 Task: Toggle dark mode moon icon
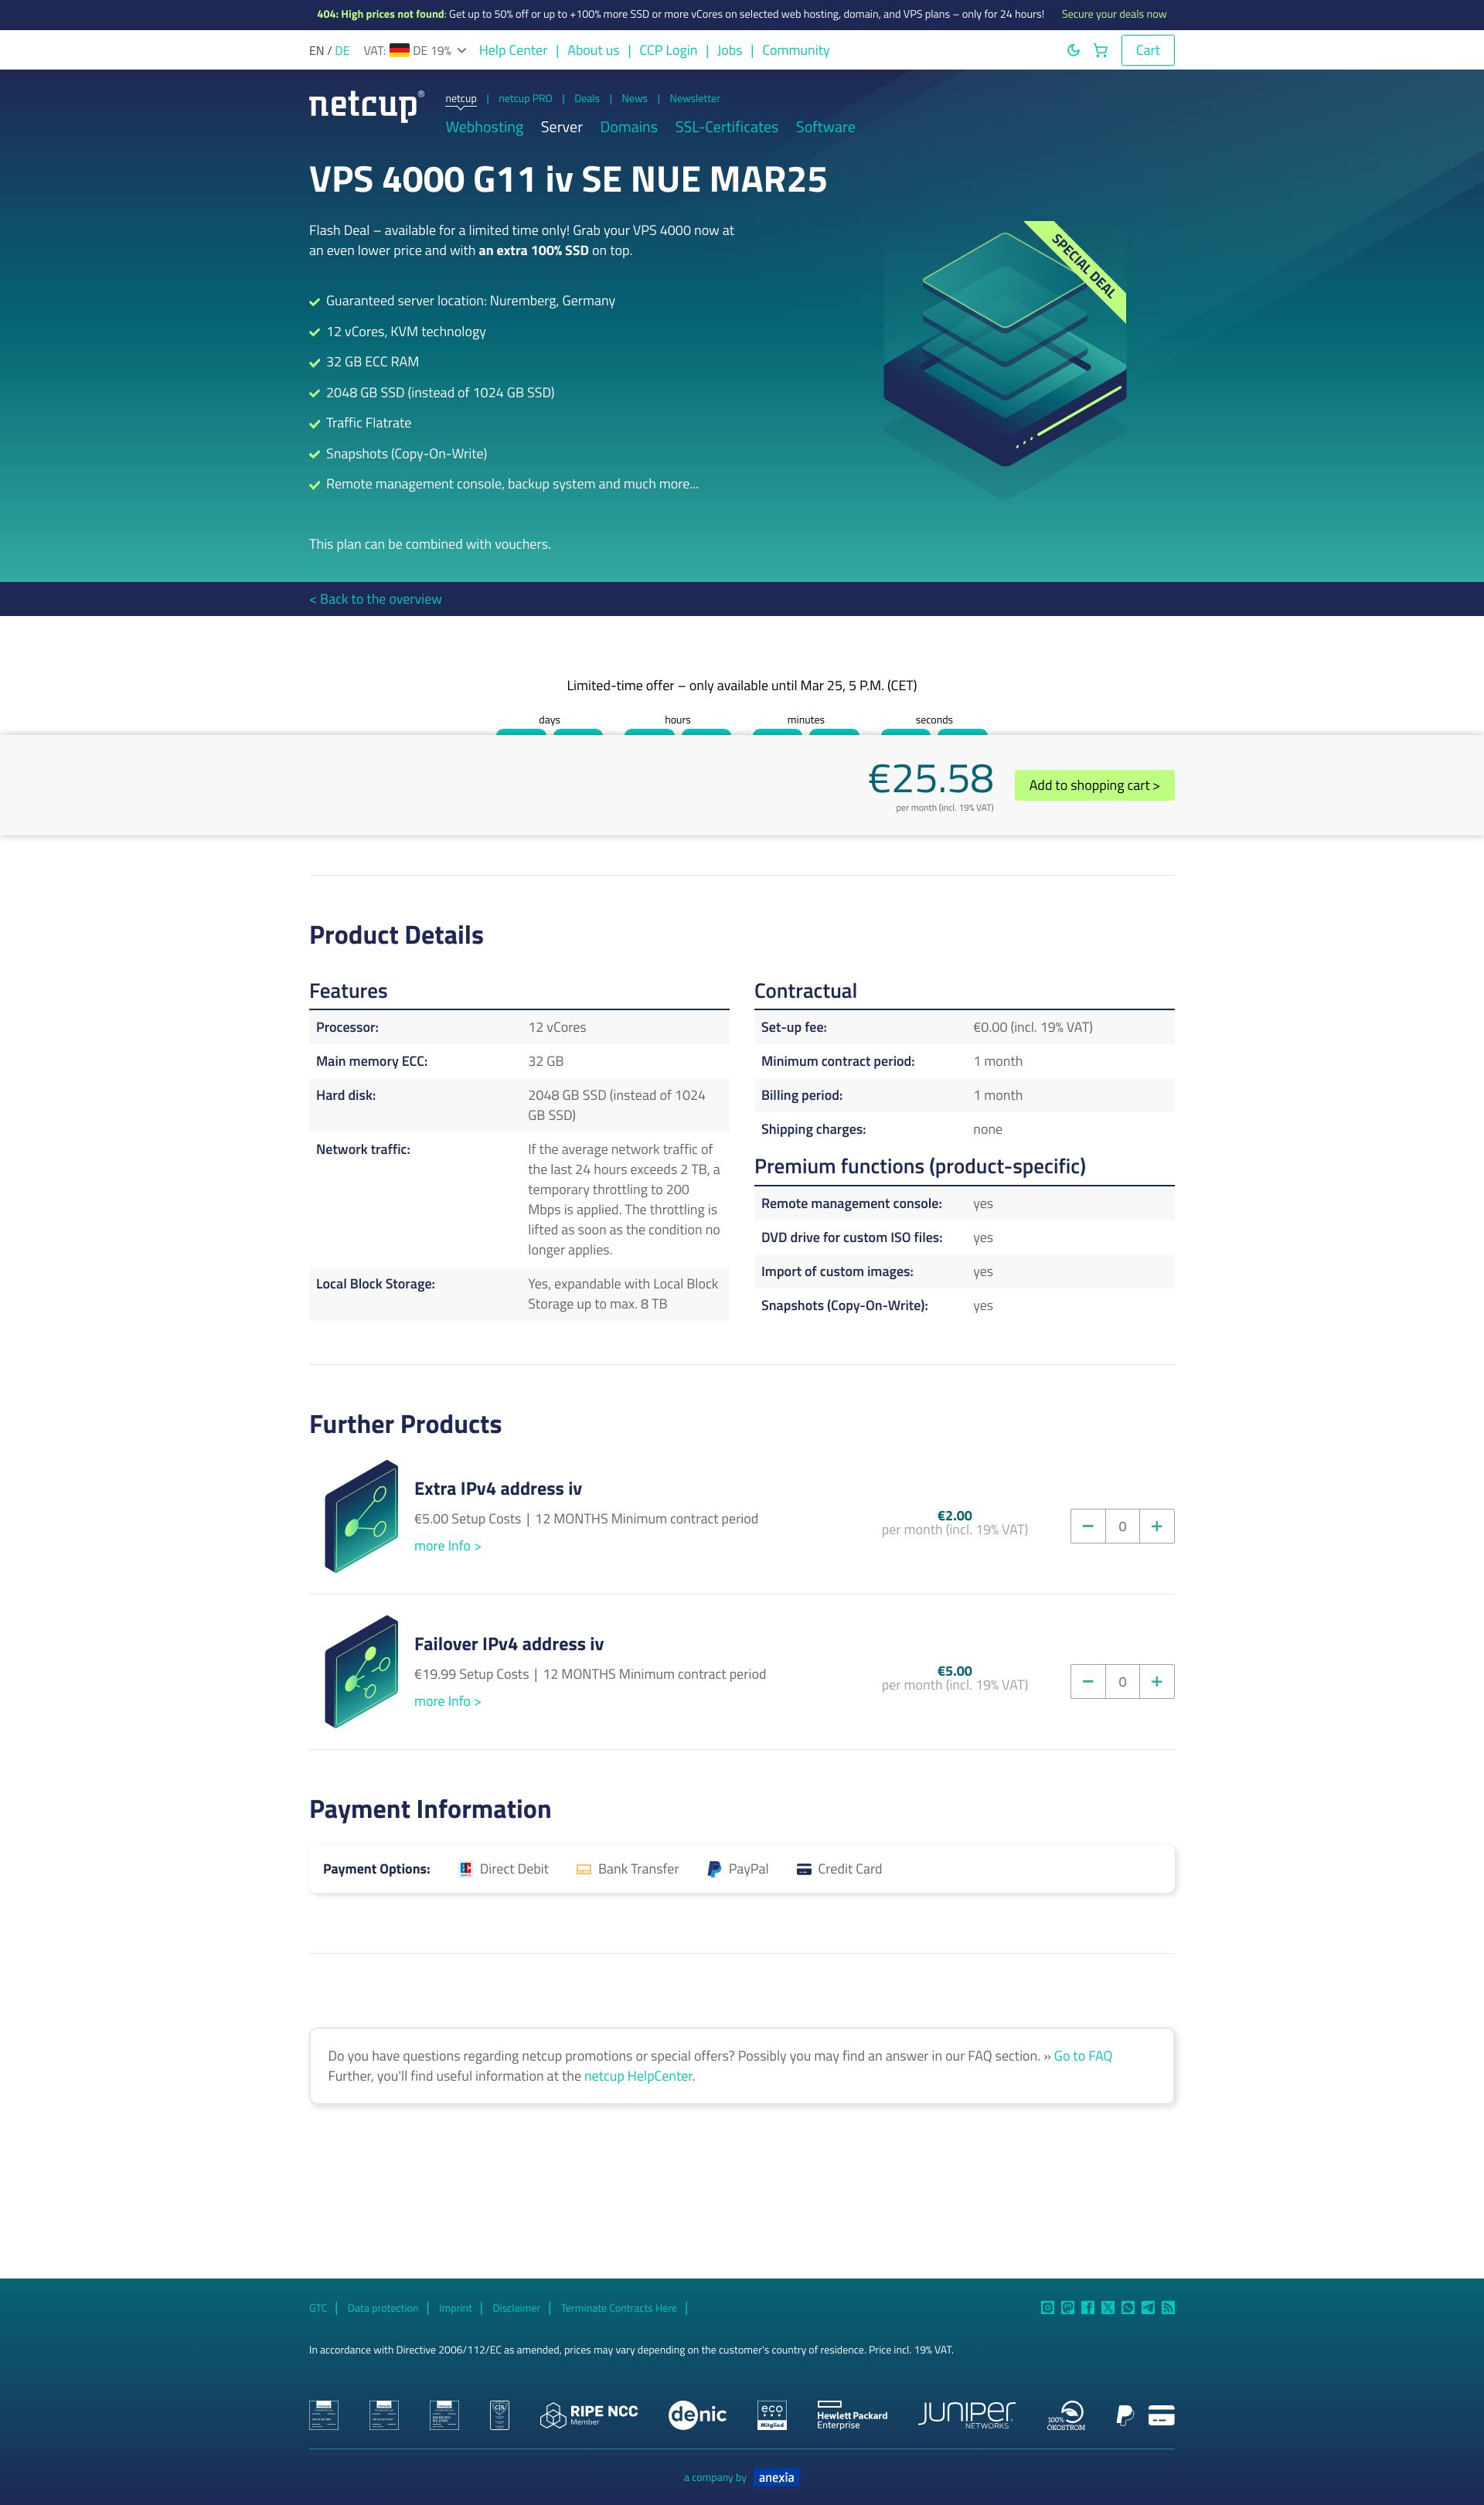(1073, 50)
